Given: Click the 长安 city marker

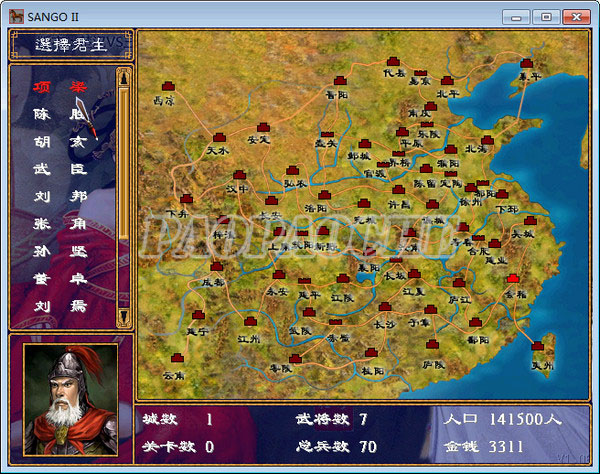Looking at the screenshot, I should [x=271, y=200].
